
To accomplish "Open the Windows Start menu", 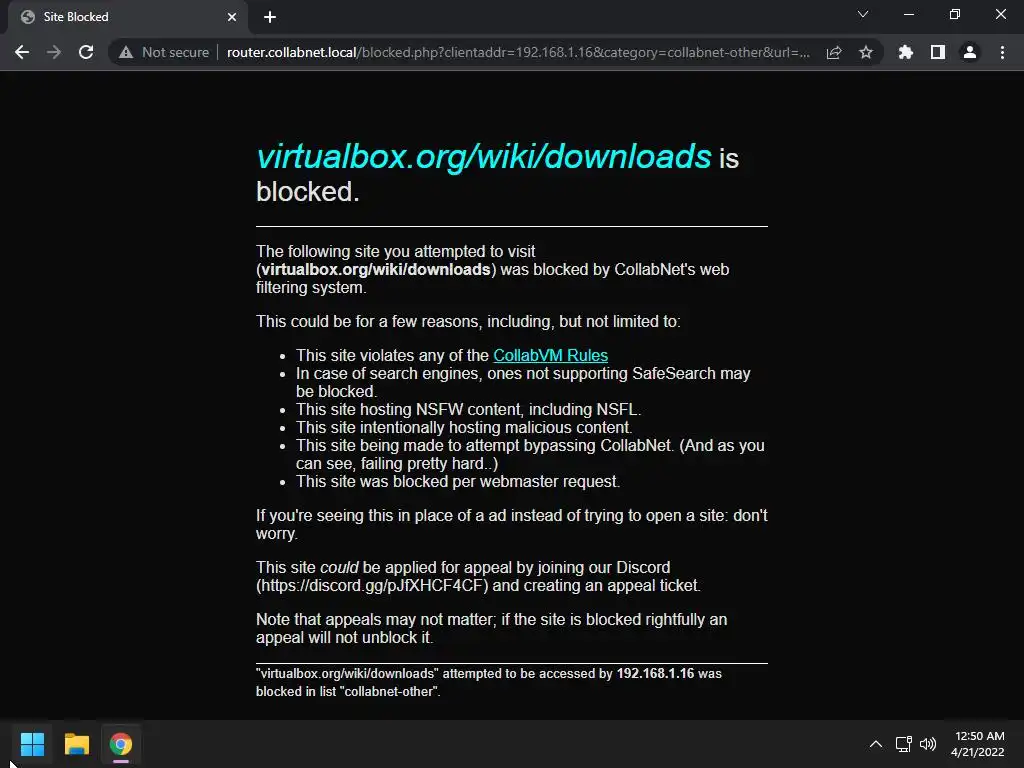I will point(32,744).
